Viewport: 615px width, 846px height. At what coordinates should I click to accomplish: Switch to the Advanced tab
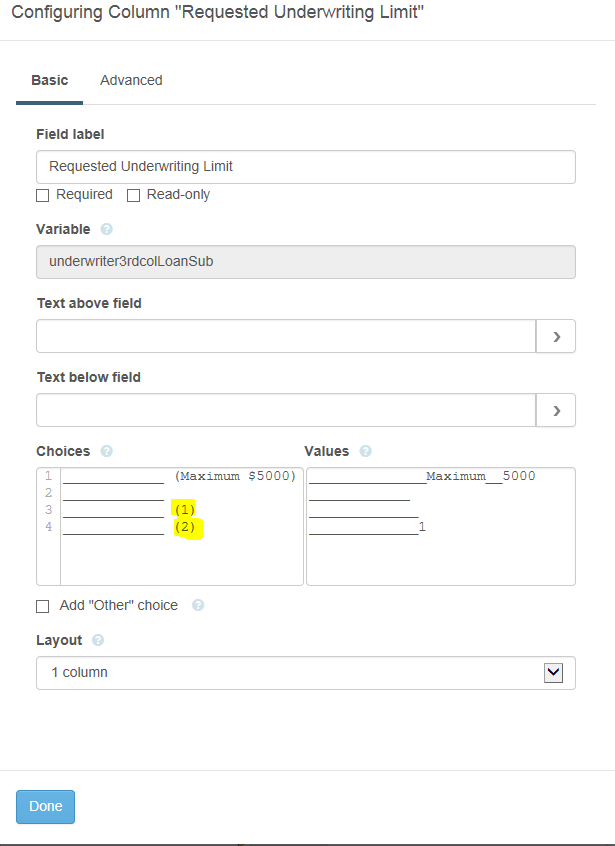tap(131, 80)
